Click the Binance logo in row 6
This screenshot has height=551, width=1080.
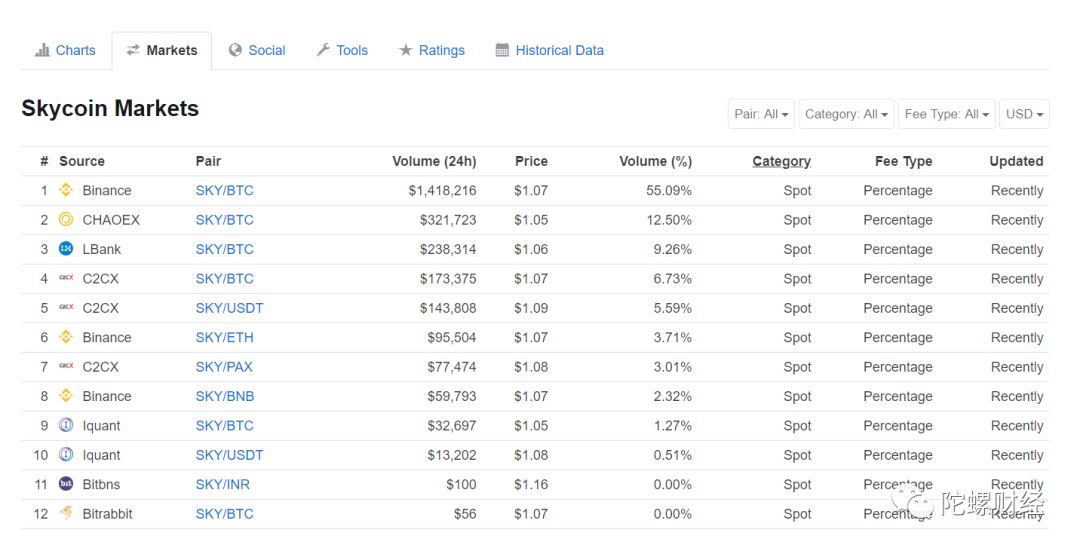(x=66, y=337)
